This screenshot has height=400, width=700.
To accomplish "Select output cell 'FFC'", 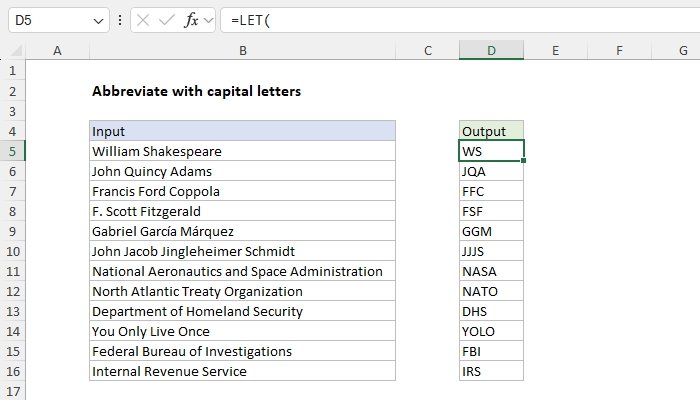I will [x=491, y=192].
